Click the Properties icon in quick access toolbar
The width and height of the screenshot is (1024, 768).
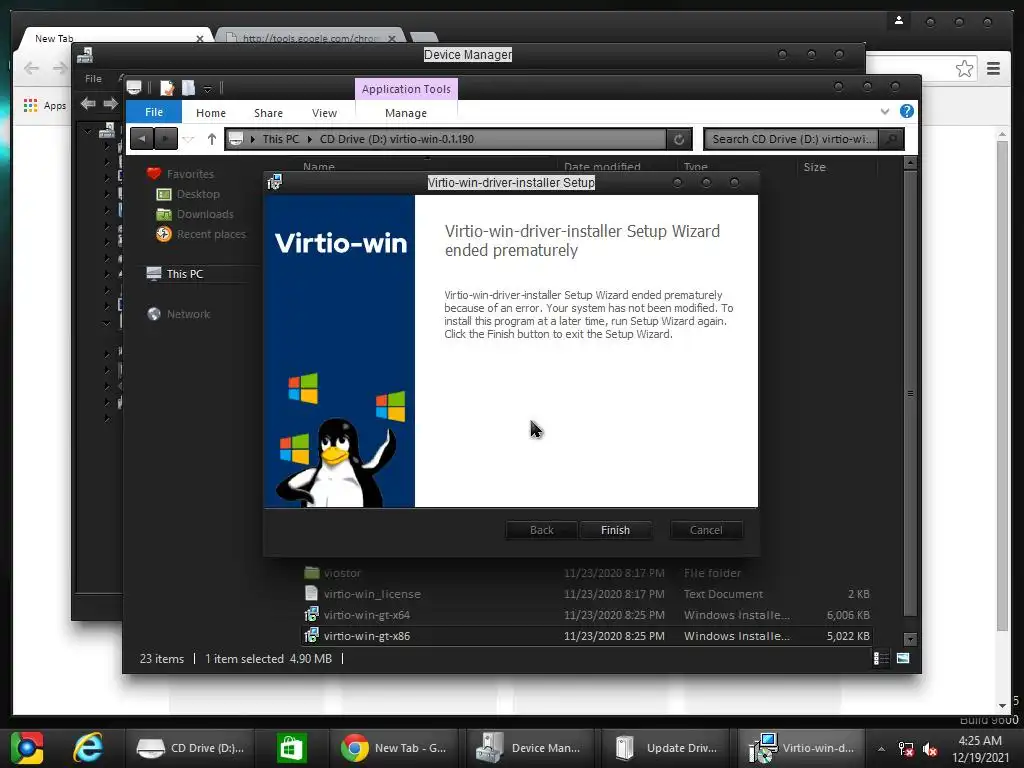coord(167,88)
